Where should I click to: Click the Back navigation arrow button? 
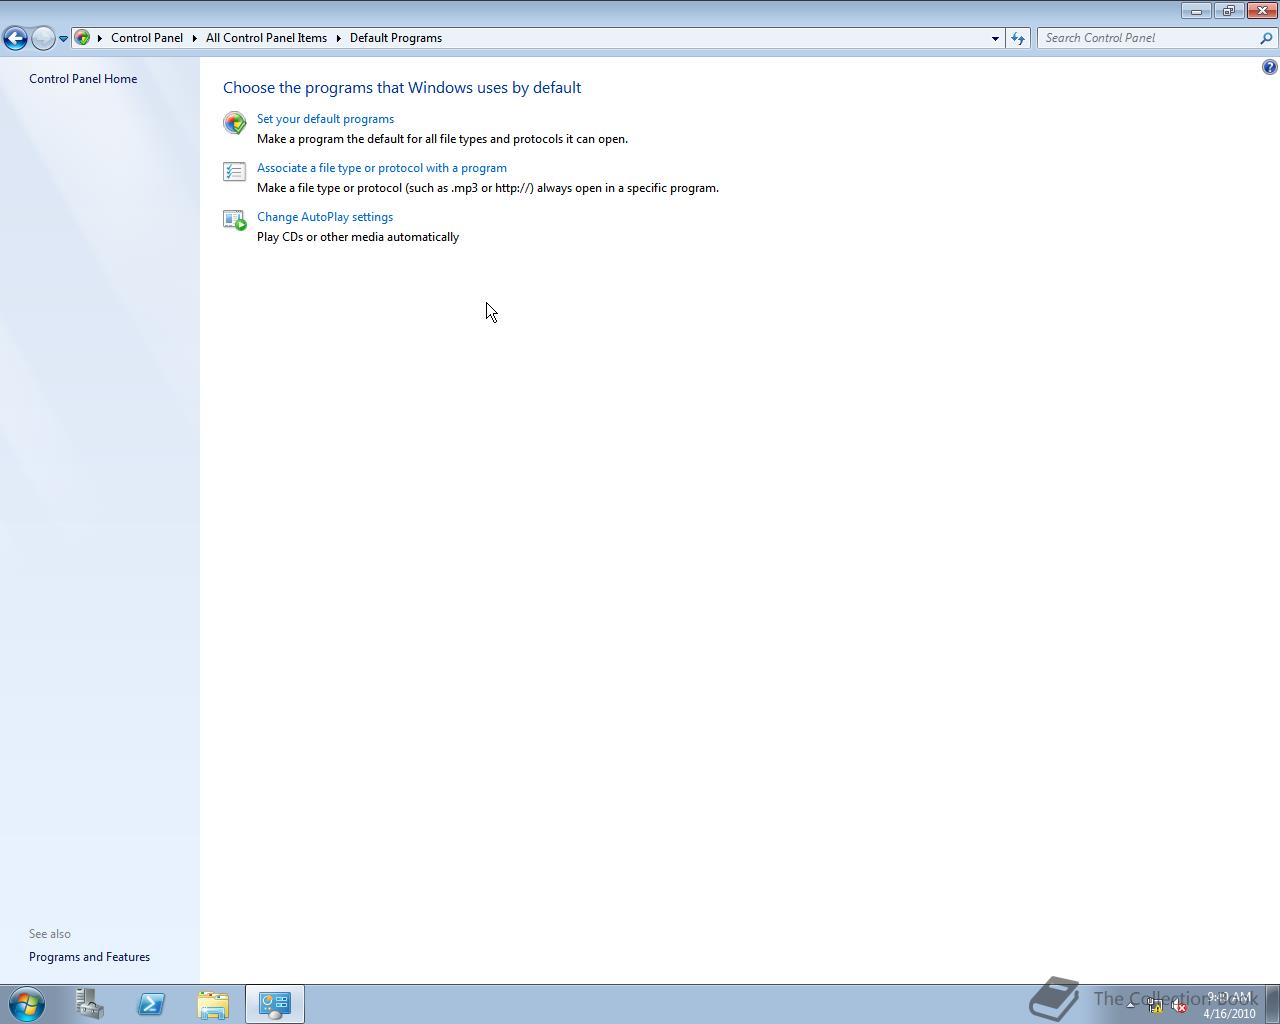point(15,38)
